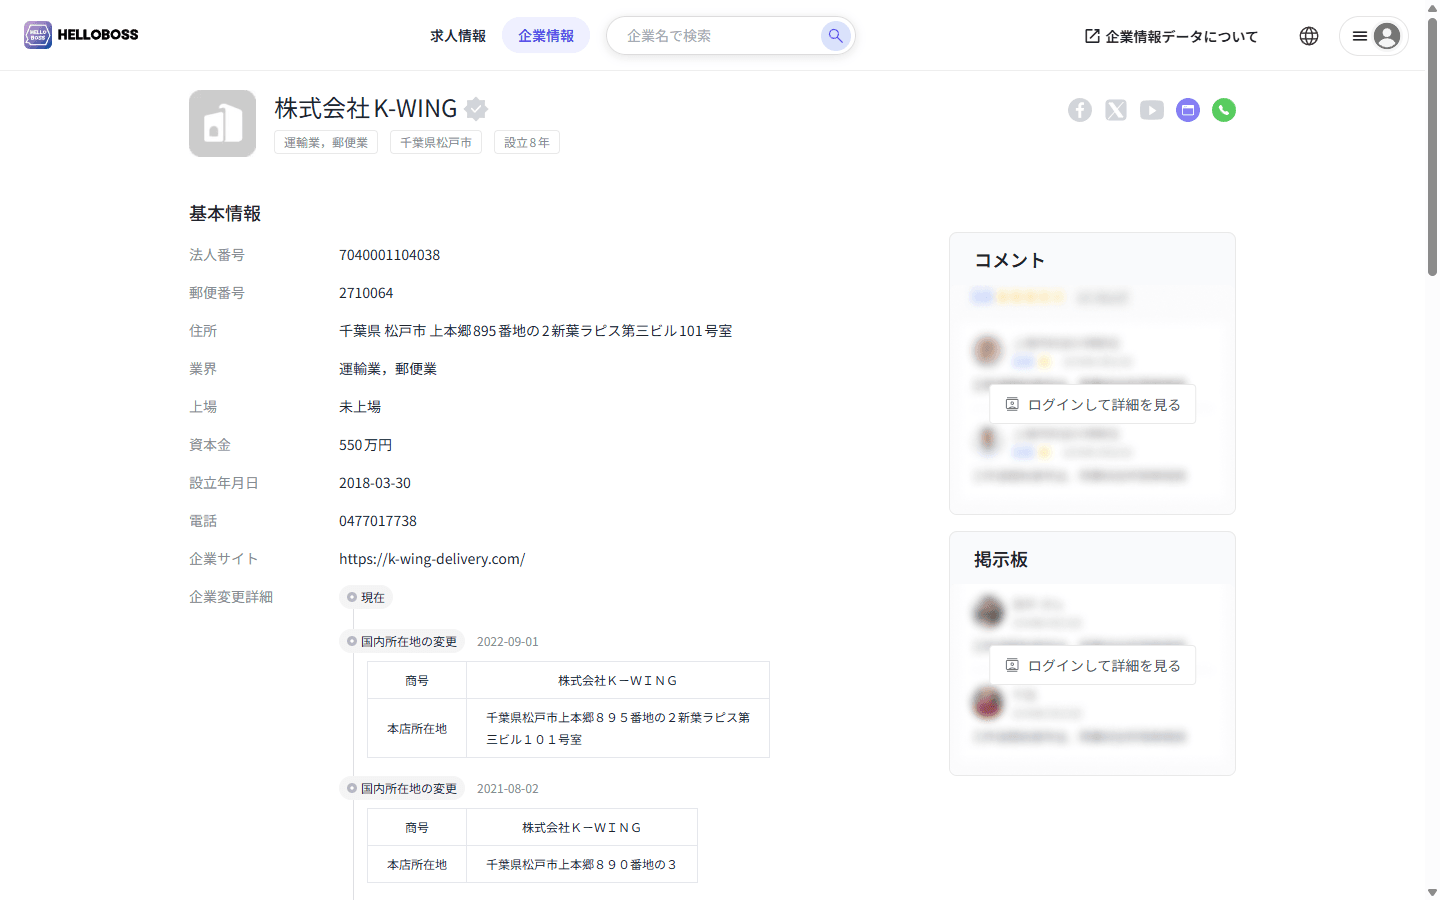The width and height of the screenshot is (1440, 900).
Task: Click the table cell 千葉県松戸市上本郷８９０番地の３
Action: tap(581, 865)
